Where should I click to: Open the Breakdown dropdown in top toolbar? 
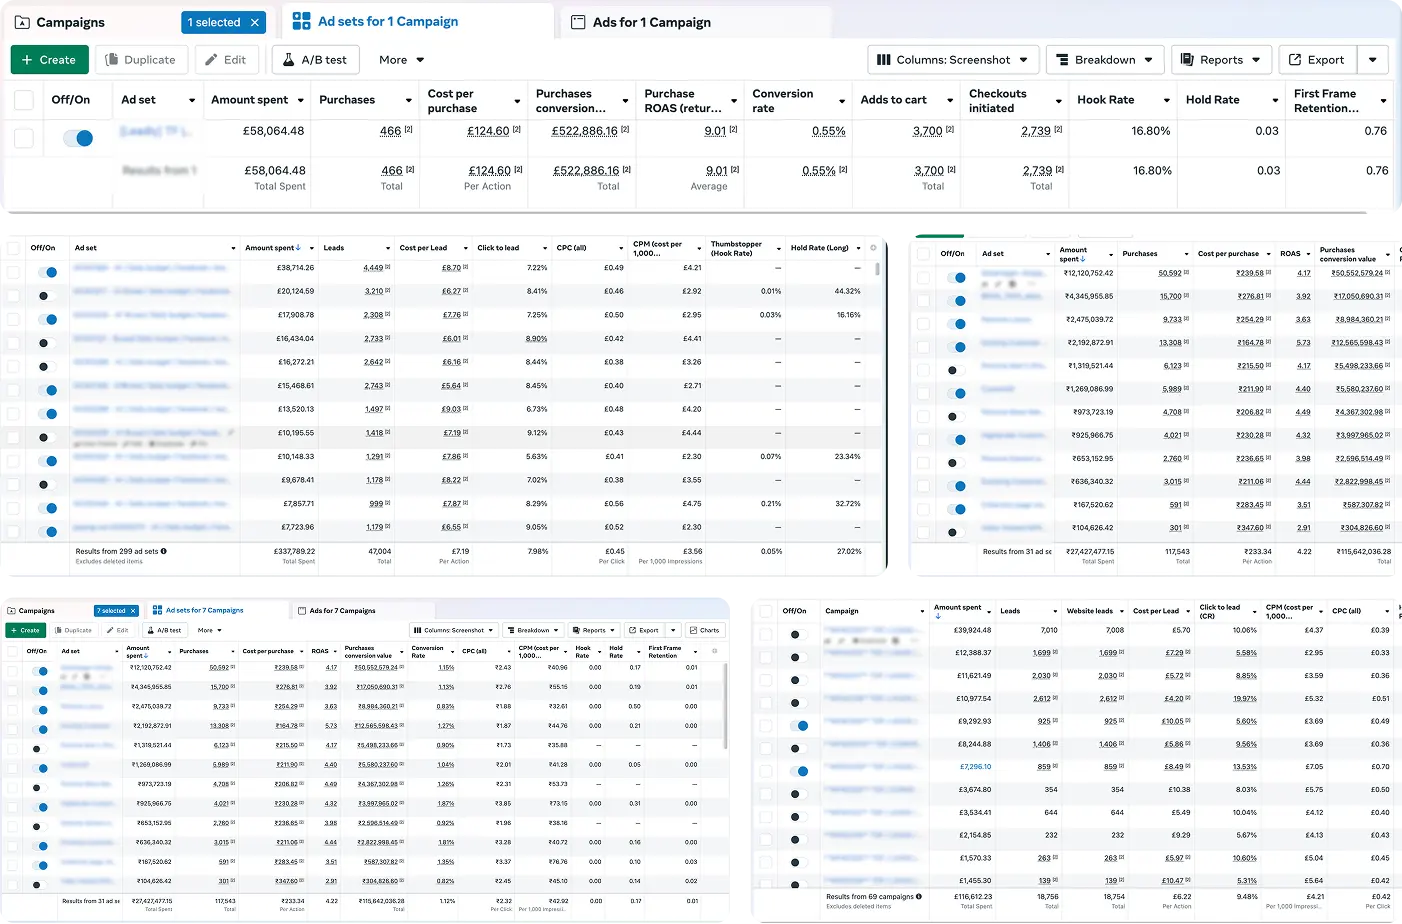tap(1104, 60)
